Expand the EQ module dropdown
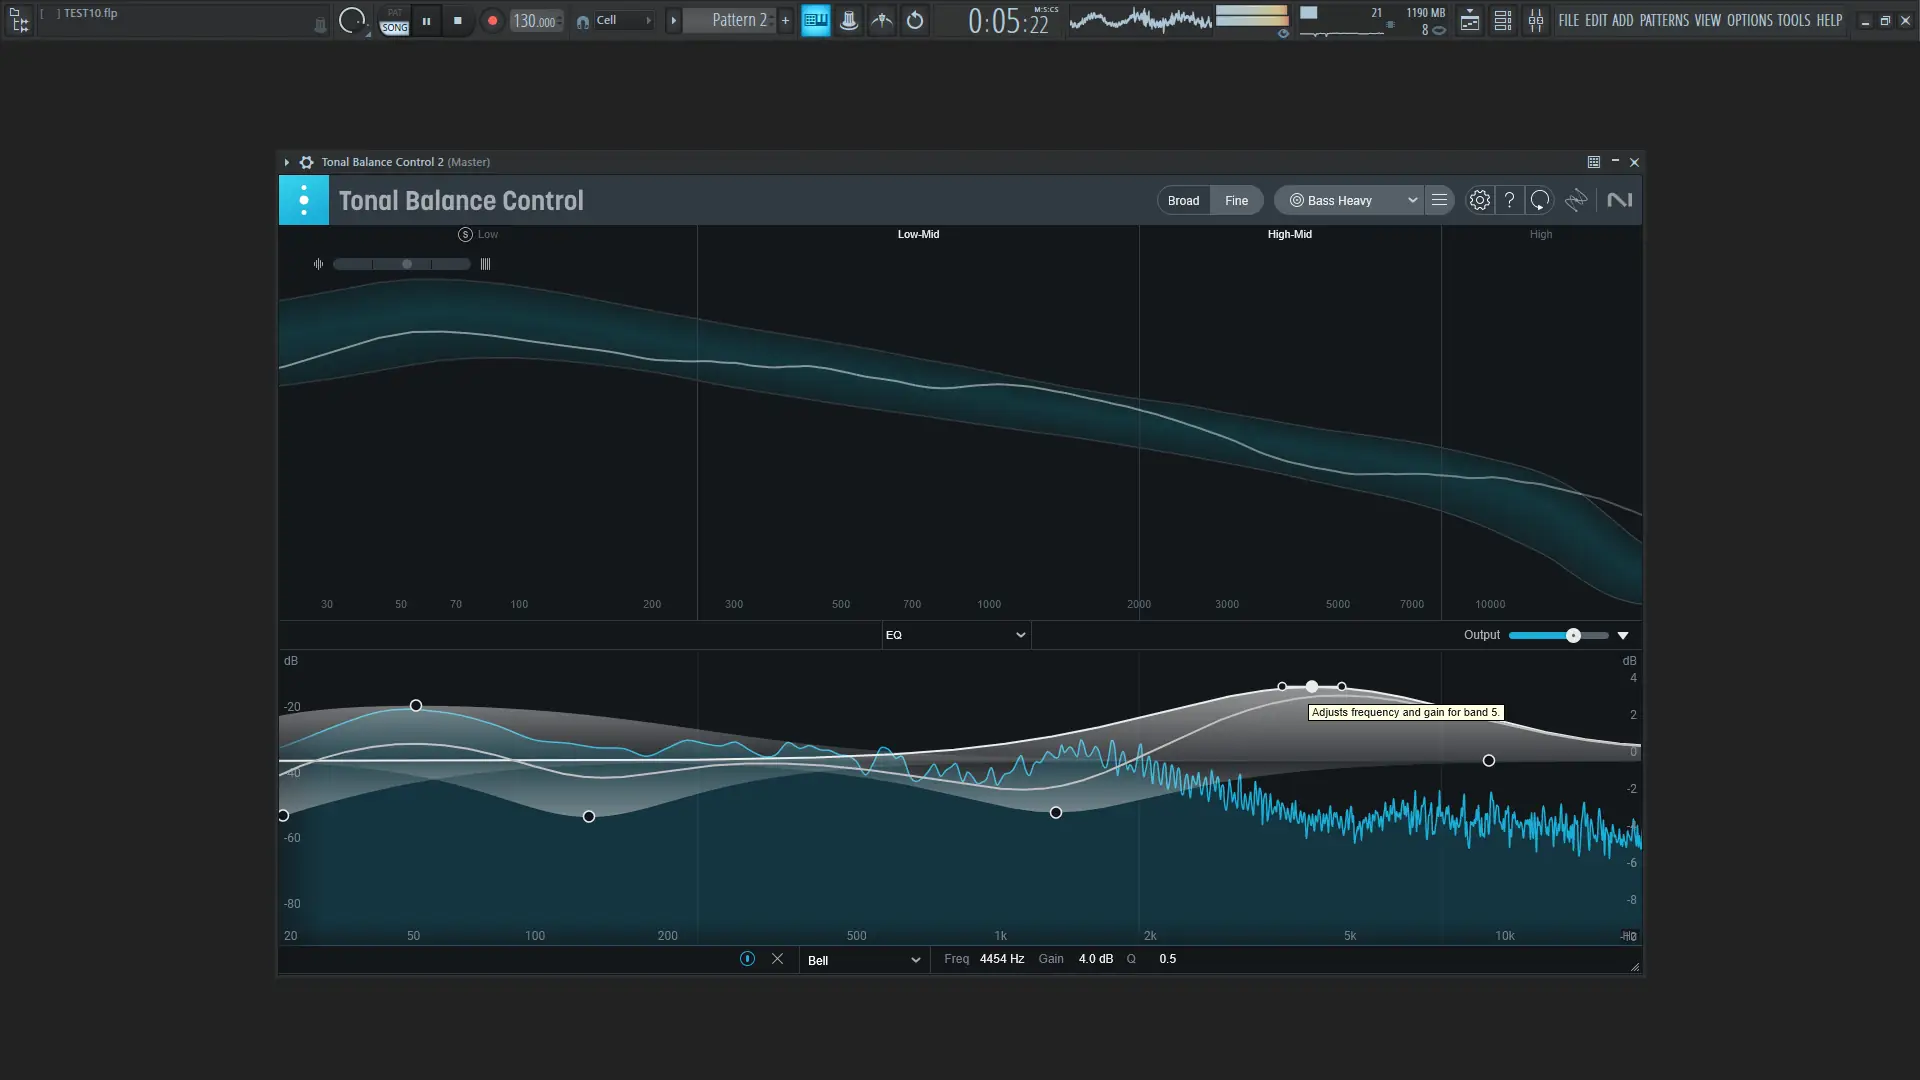Screen dimensions: 1920x1080 955,635
